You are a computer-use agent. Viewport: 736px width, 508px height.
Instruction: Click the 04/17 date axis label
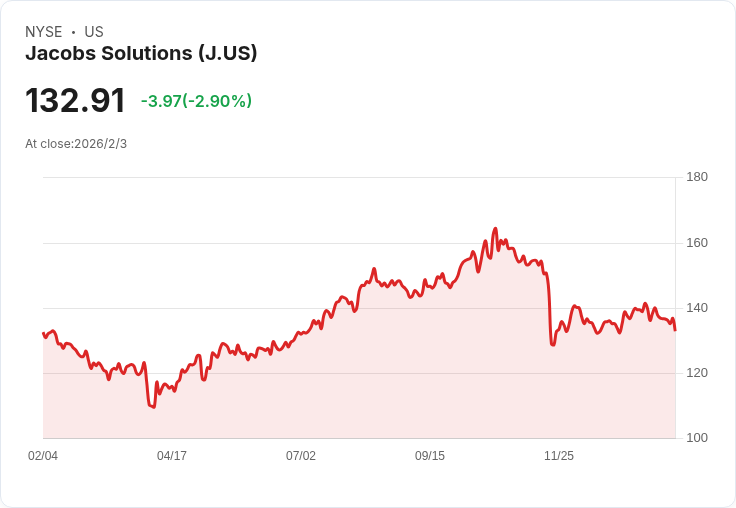[x=172, y=456]
